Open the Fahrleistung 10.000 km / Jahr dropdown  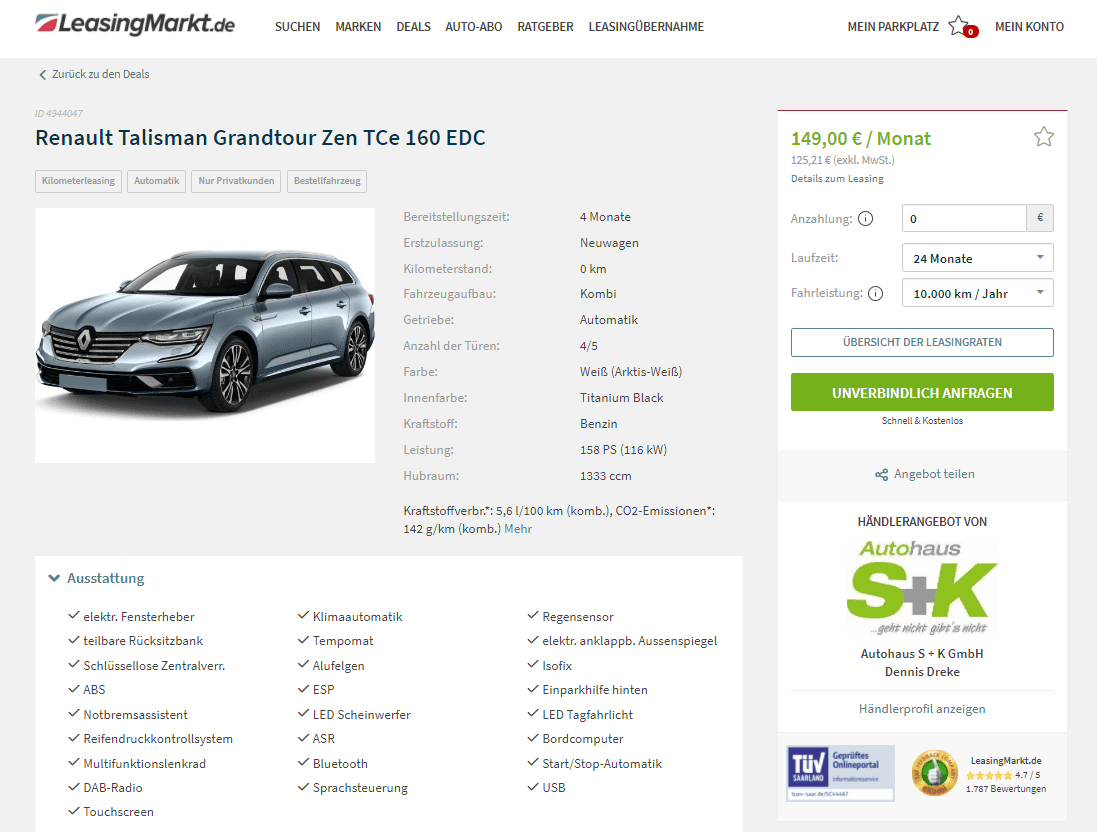(977, 293)
